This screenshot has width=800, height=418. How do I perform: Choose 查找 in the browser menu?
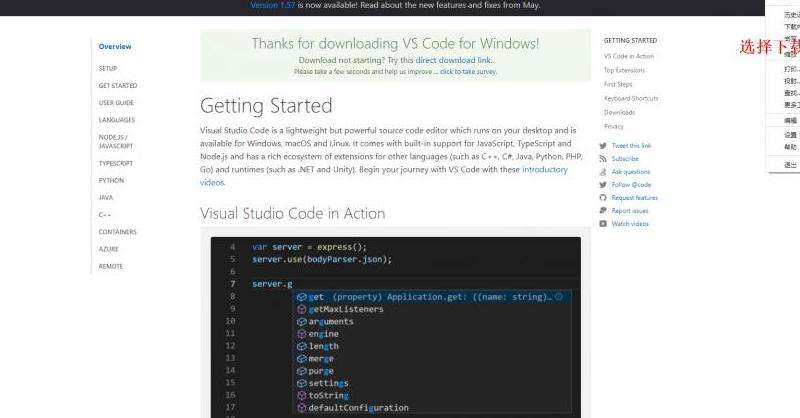coord(791,93)
